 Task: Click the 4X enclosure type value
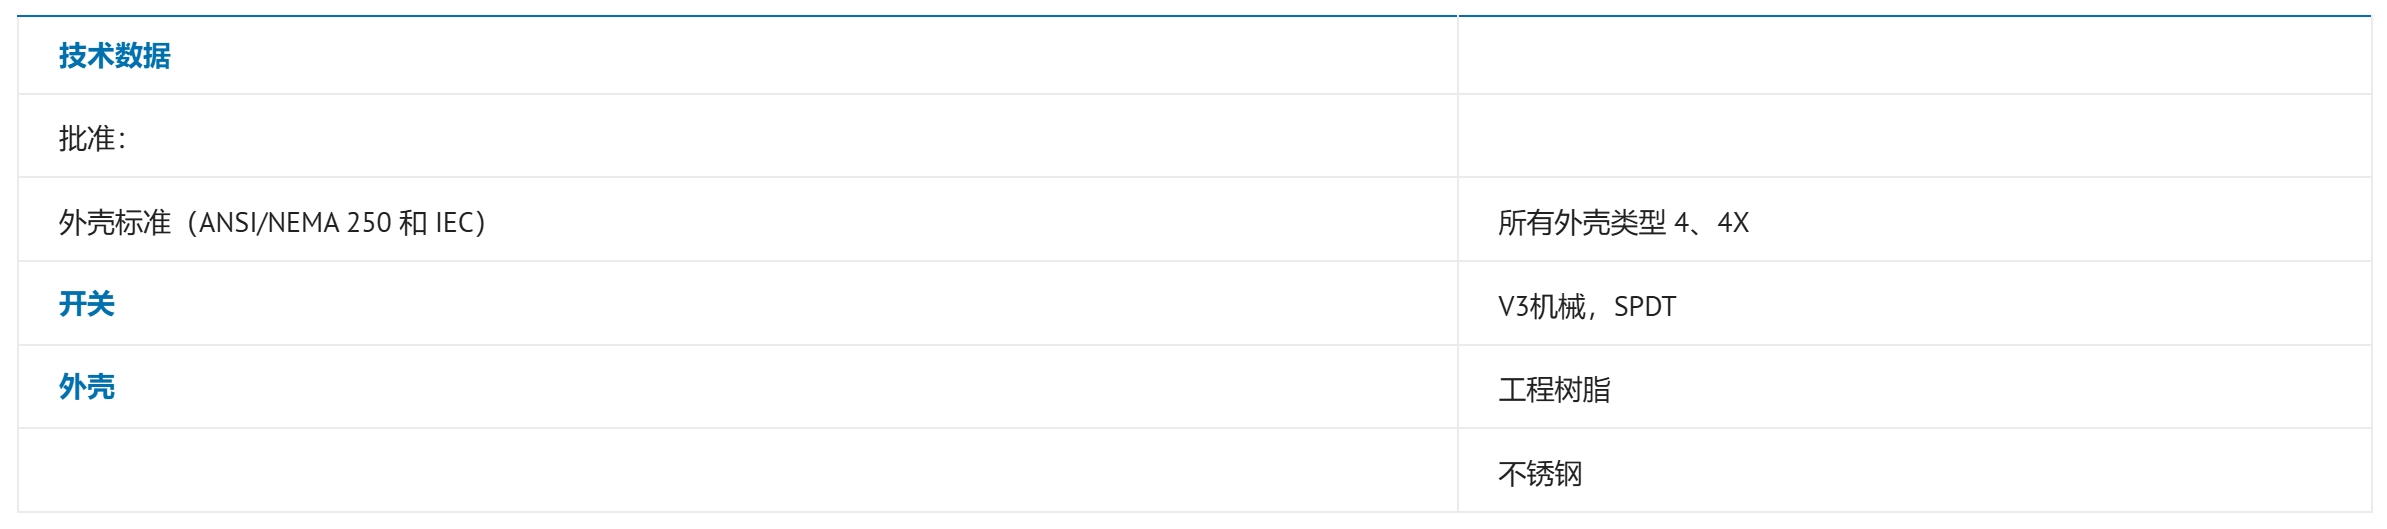[1733, 222]
